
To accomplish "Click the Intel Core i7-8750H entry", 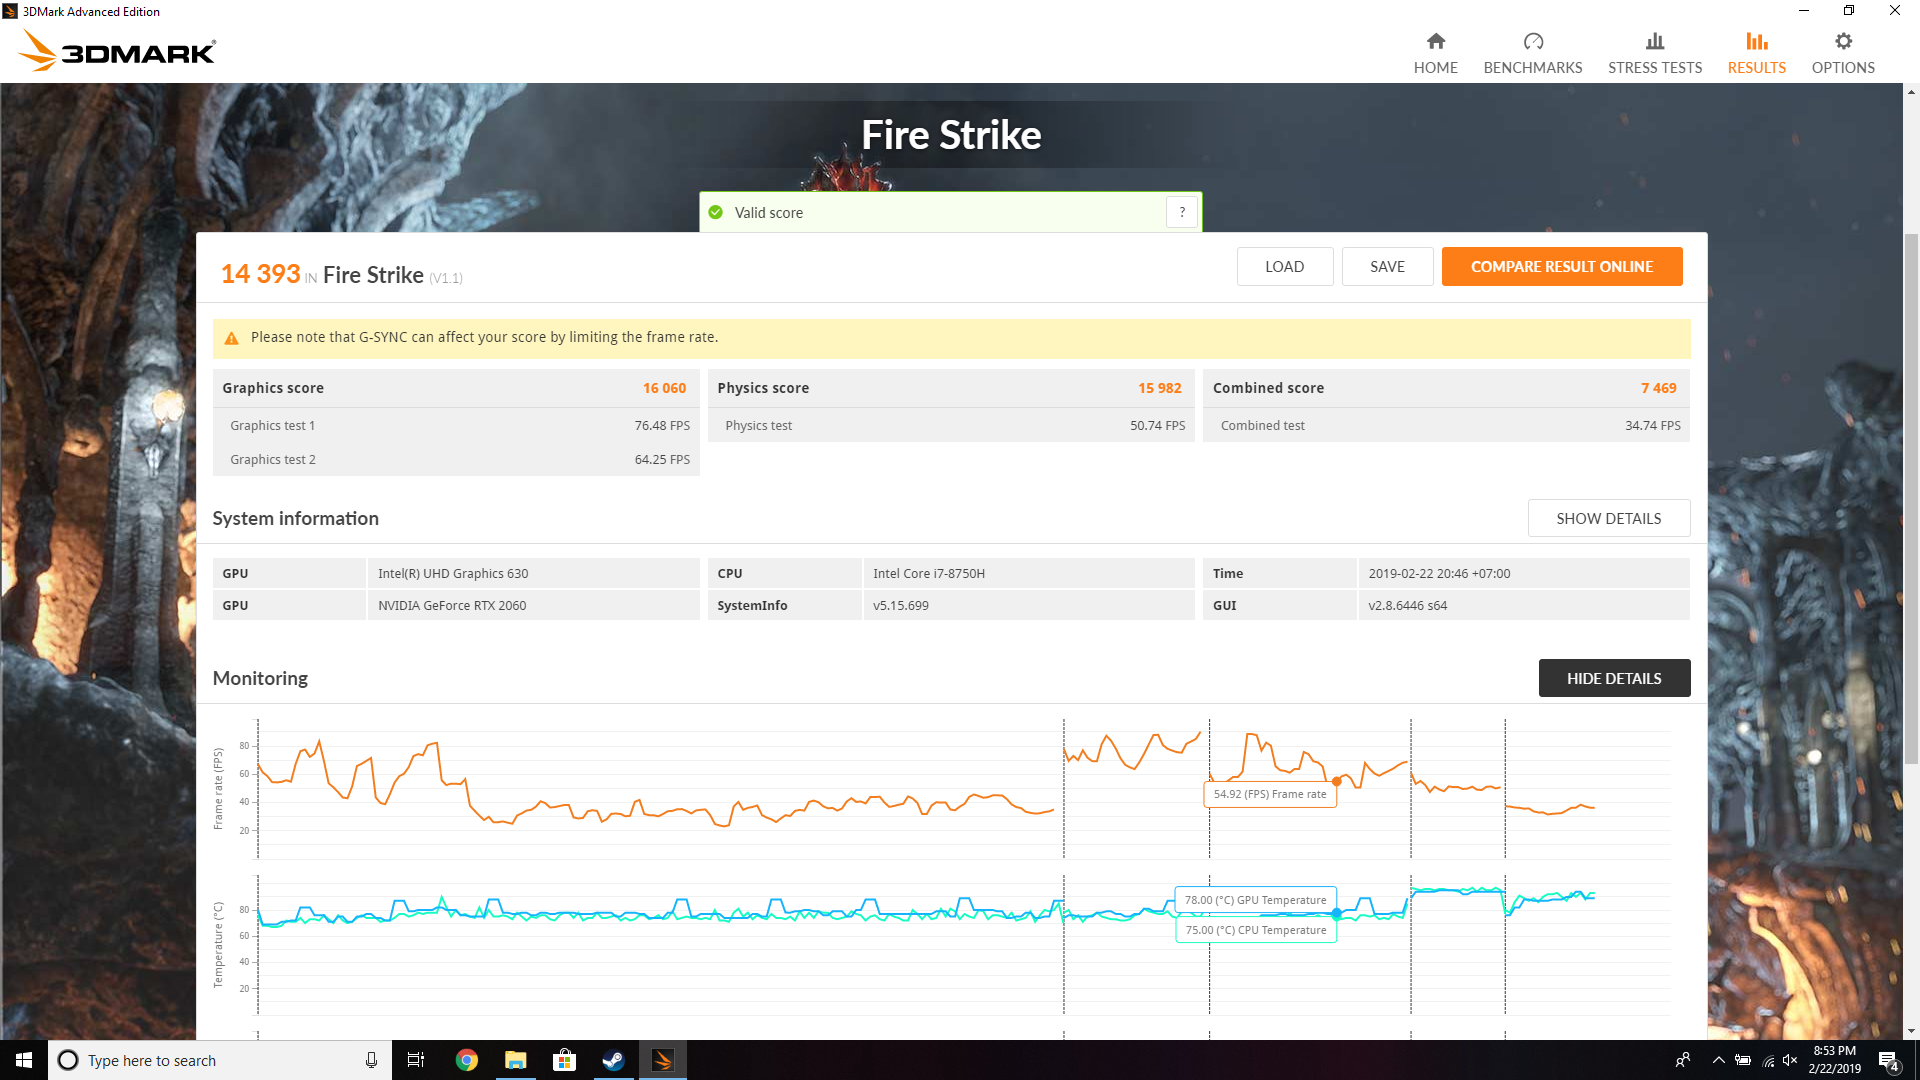I will (928, 573).
